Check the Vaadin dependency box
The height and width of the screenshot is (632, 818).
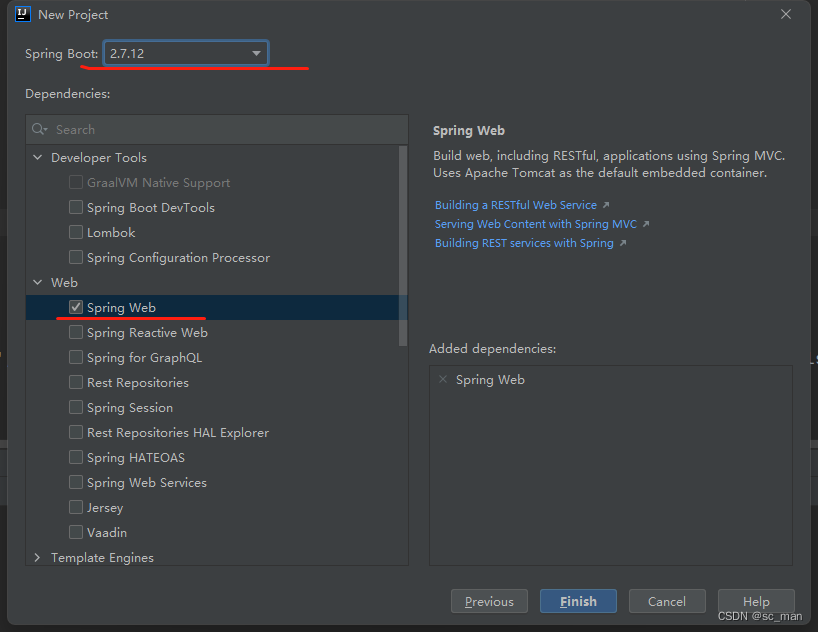coord(76,532)
